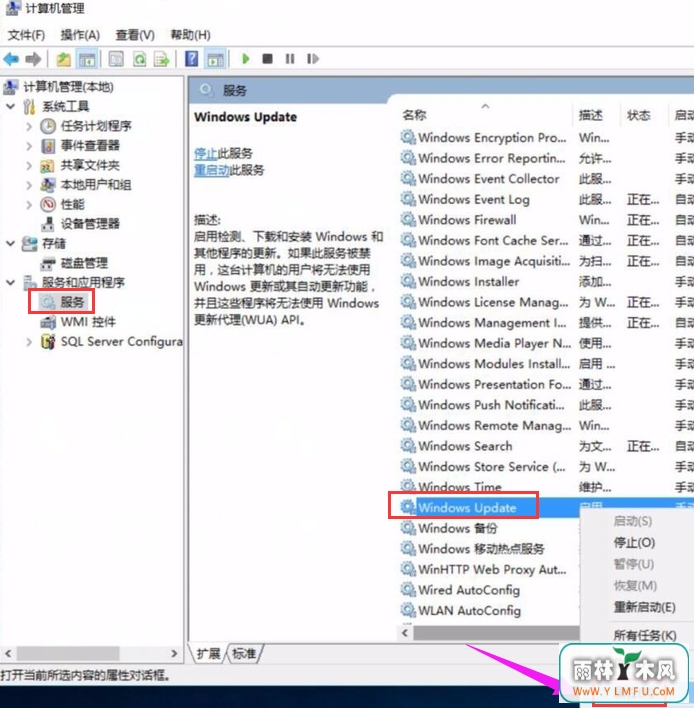Click the green Start service icon

pos(246,59)
